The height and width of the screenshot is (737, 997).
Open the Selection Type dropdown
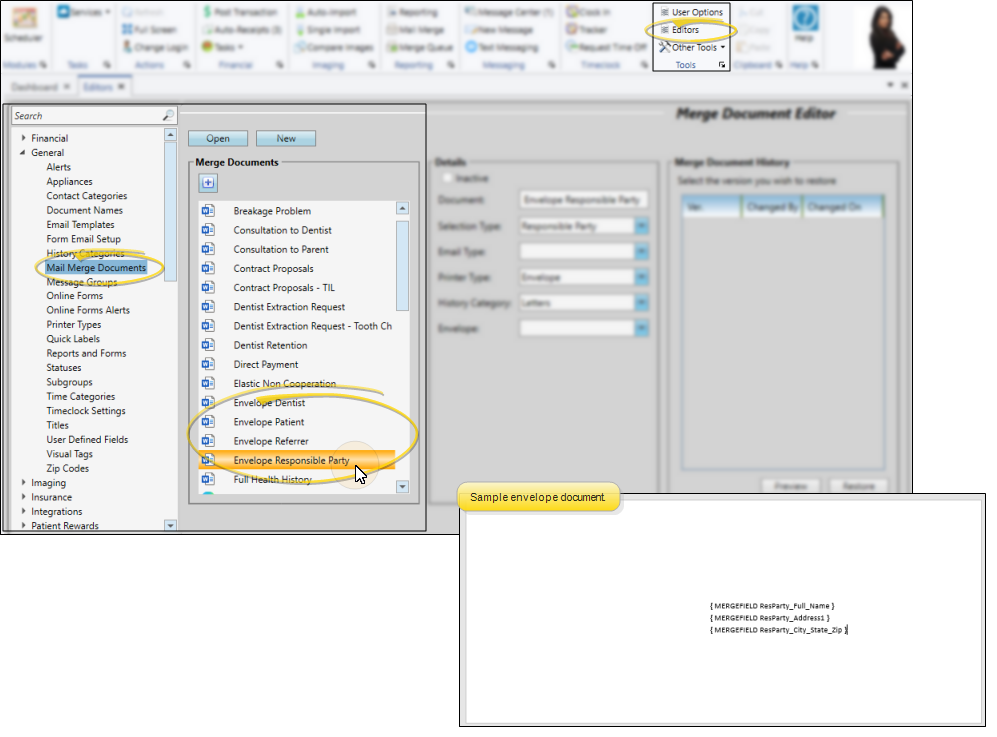(641, 227)
